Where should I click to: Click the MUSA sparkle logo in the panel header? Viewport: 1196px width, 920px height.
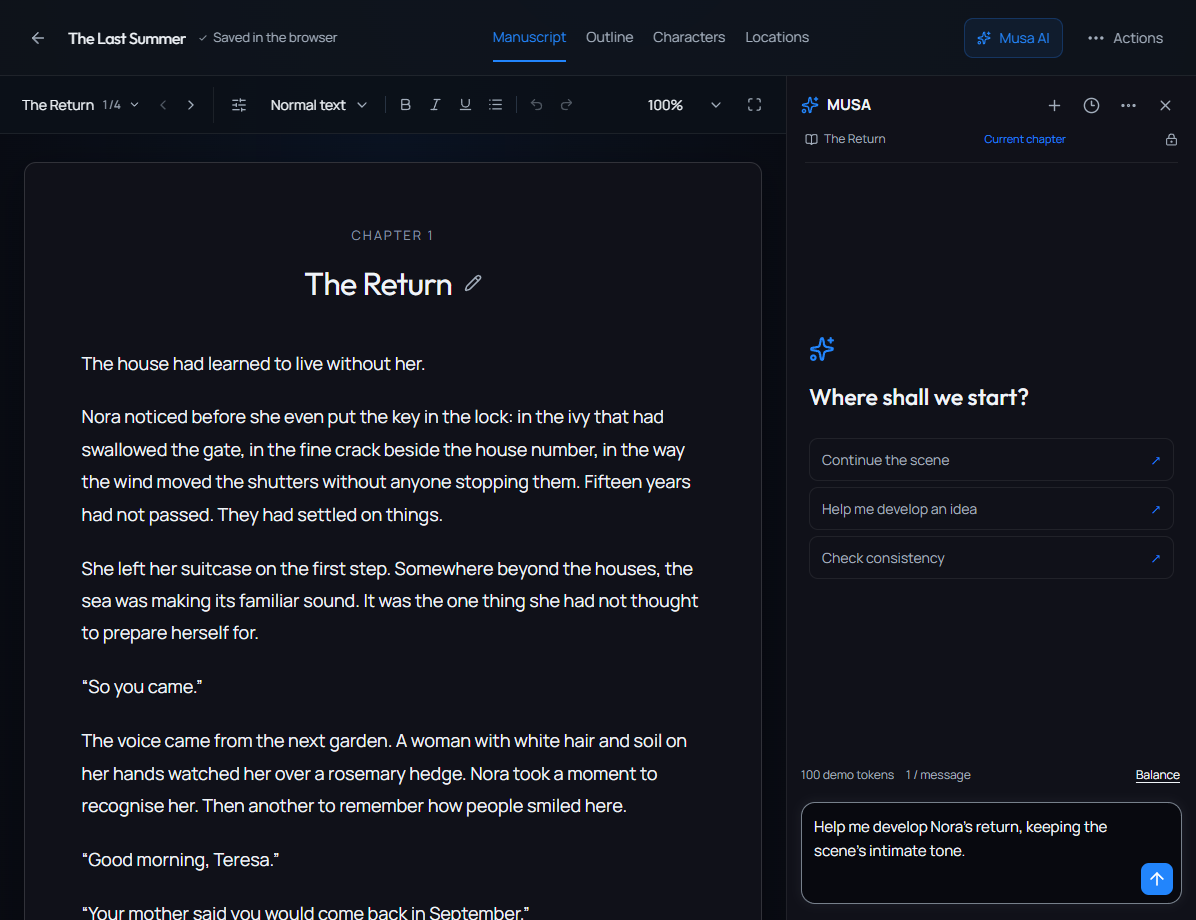pyautogui.click(x=810, y=105)
